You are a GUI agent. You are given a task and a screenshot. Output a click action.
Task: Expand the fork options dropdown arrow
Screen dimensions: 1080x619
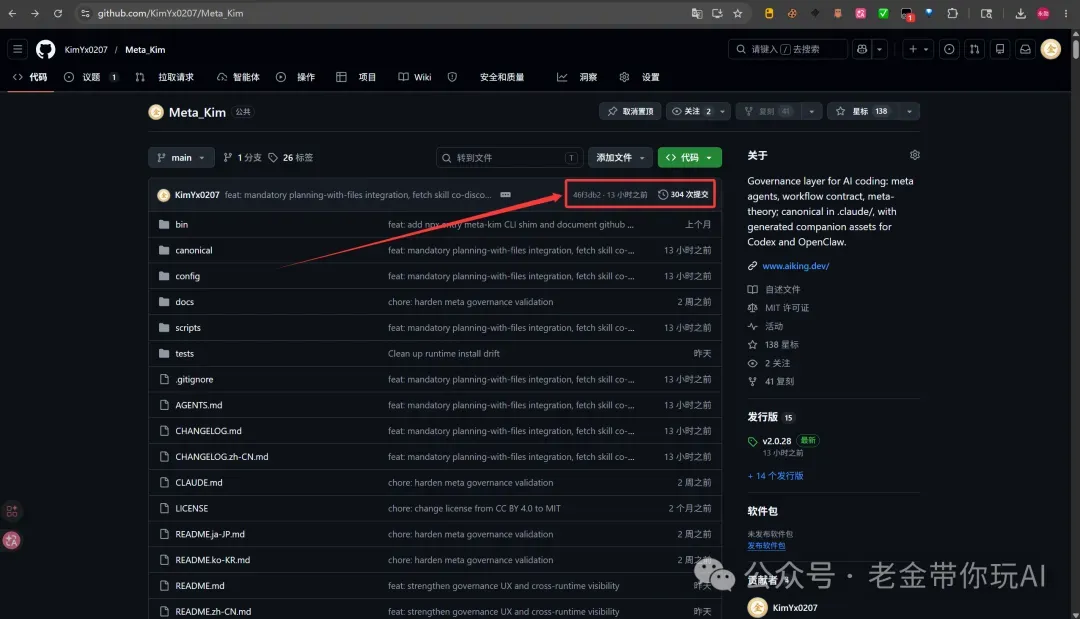[x=811, y=112]
